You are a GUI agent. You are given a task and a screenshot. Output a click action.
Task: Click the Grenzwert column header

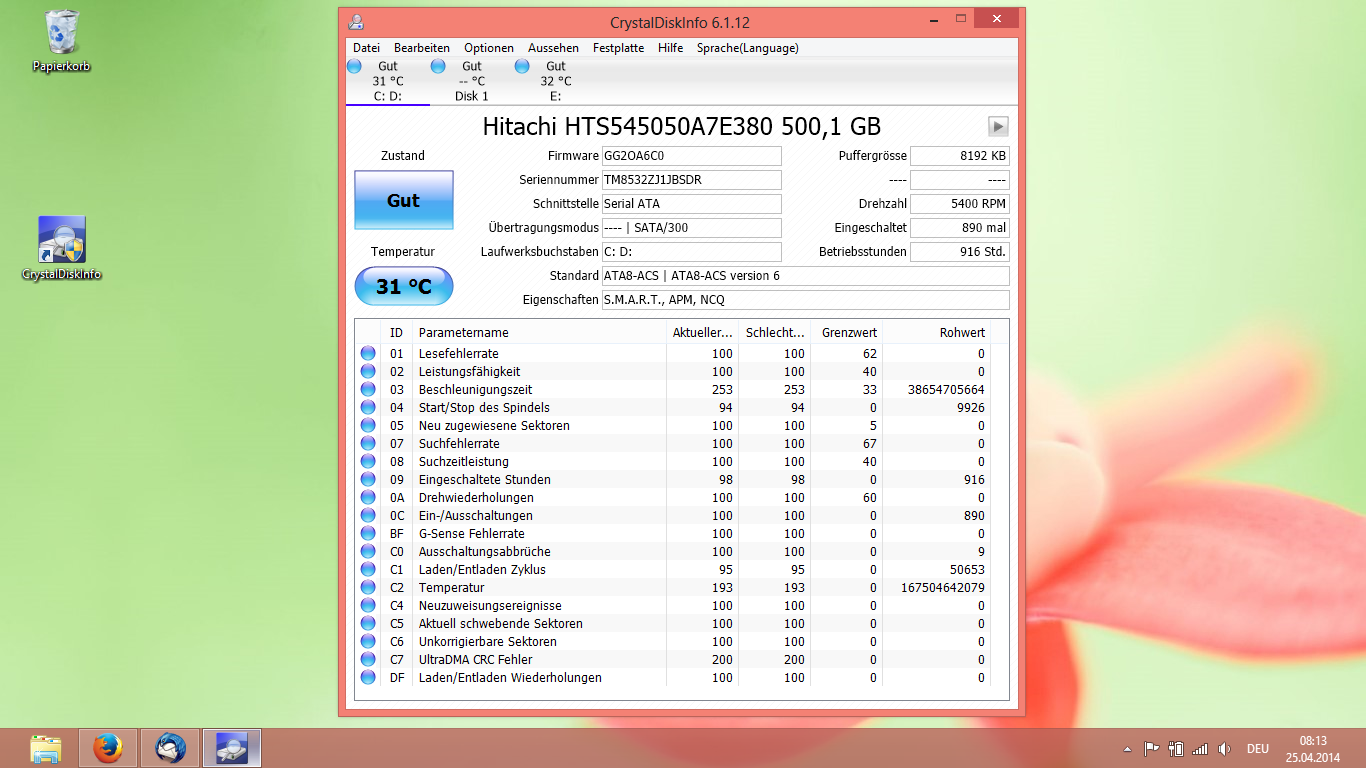846,332
